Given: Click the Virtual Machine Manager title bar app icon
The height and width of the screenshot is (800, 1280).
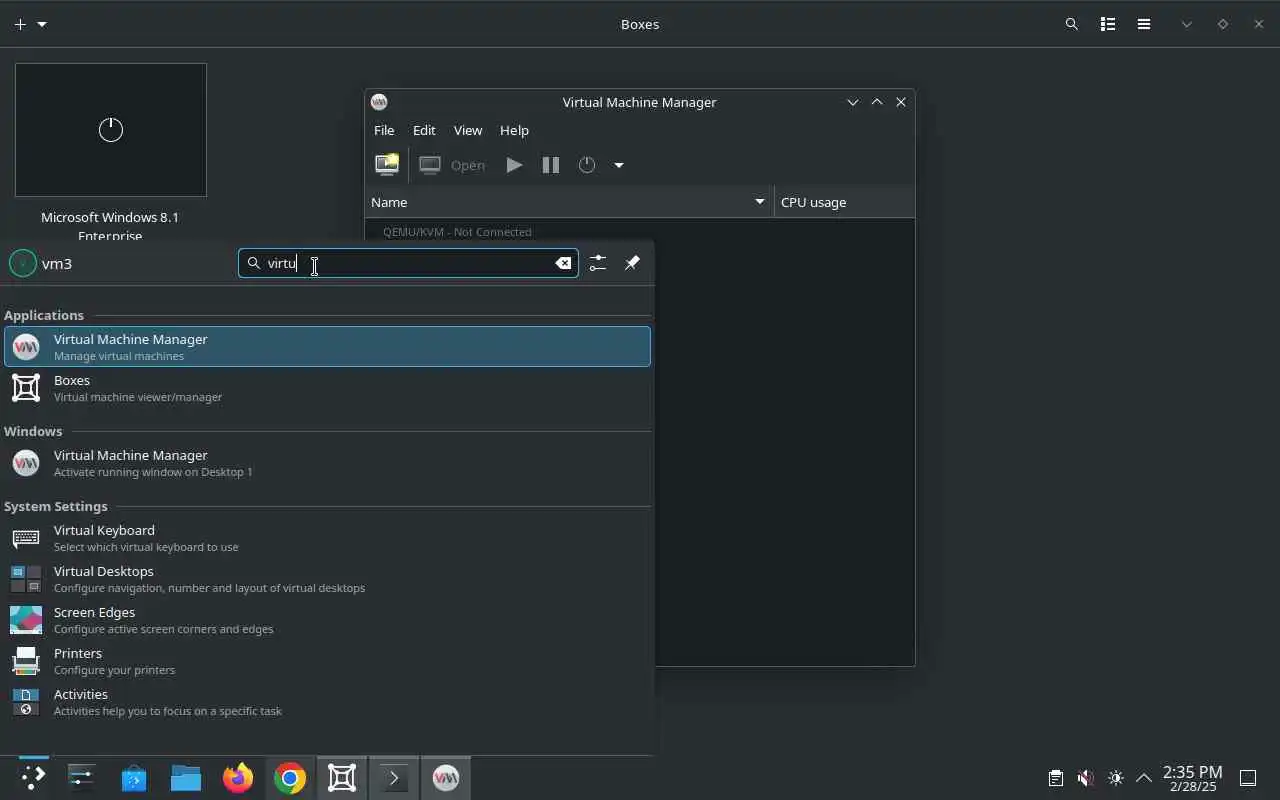Looking at the screenshot, I should (379, 102).
